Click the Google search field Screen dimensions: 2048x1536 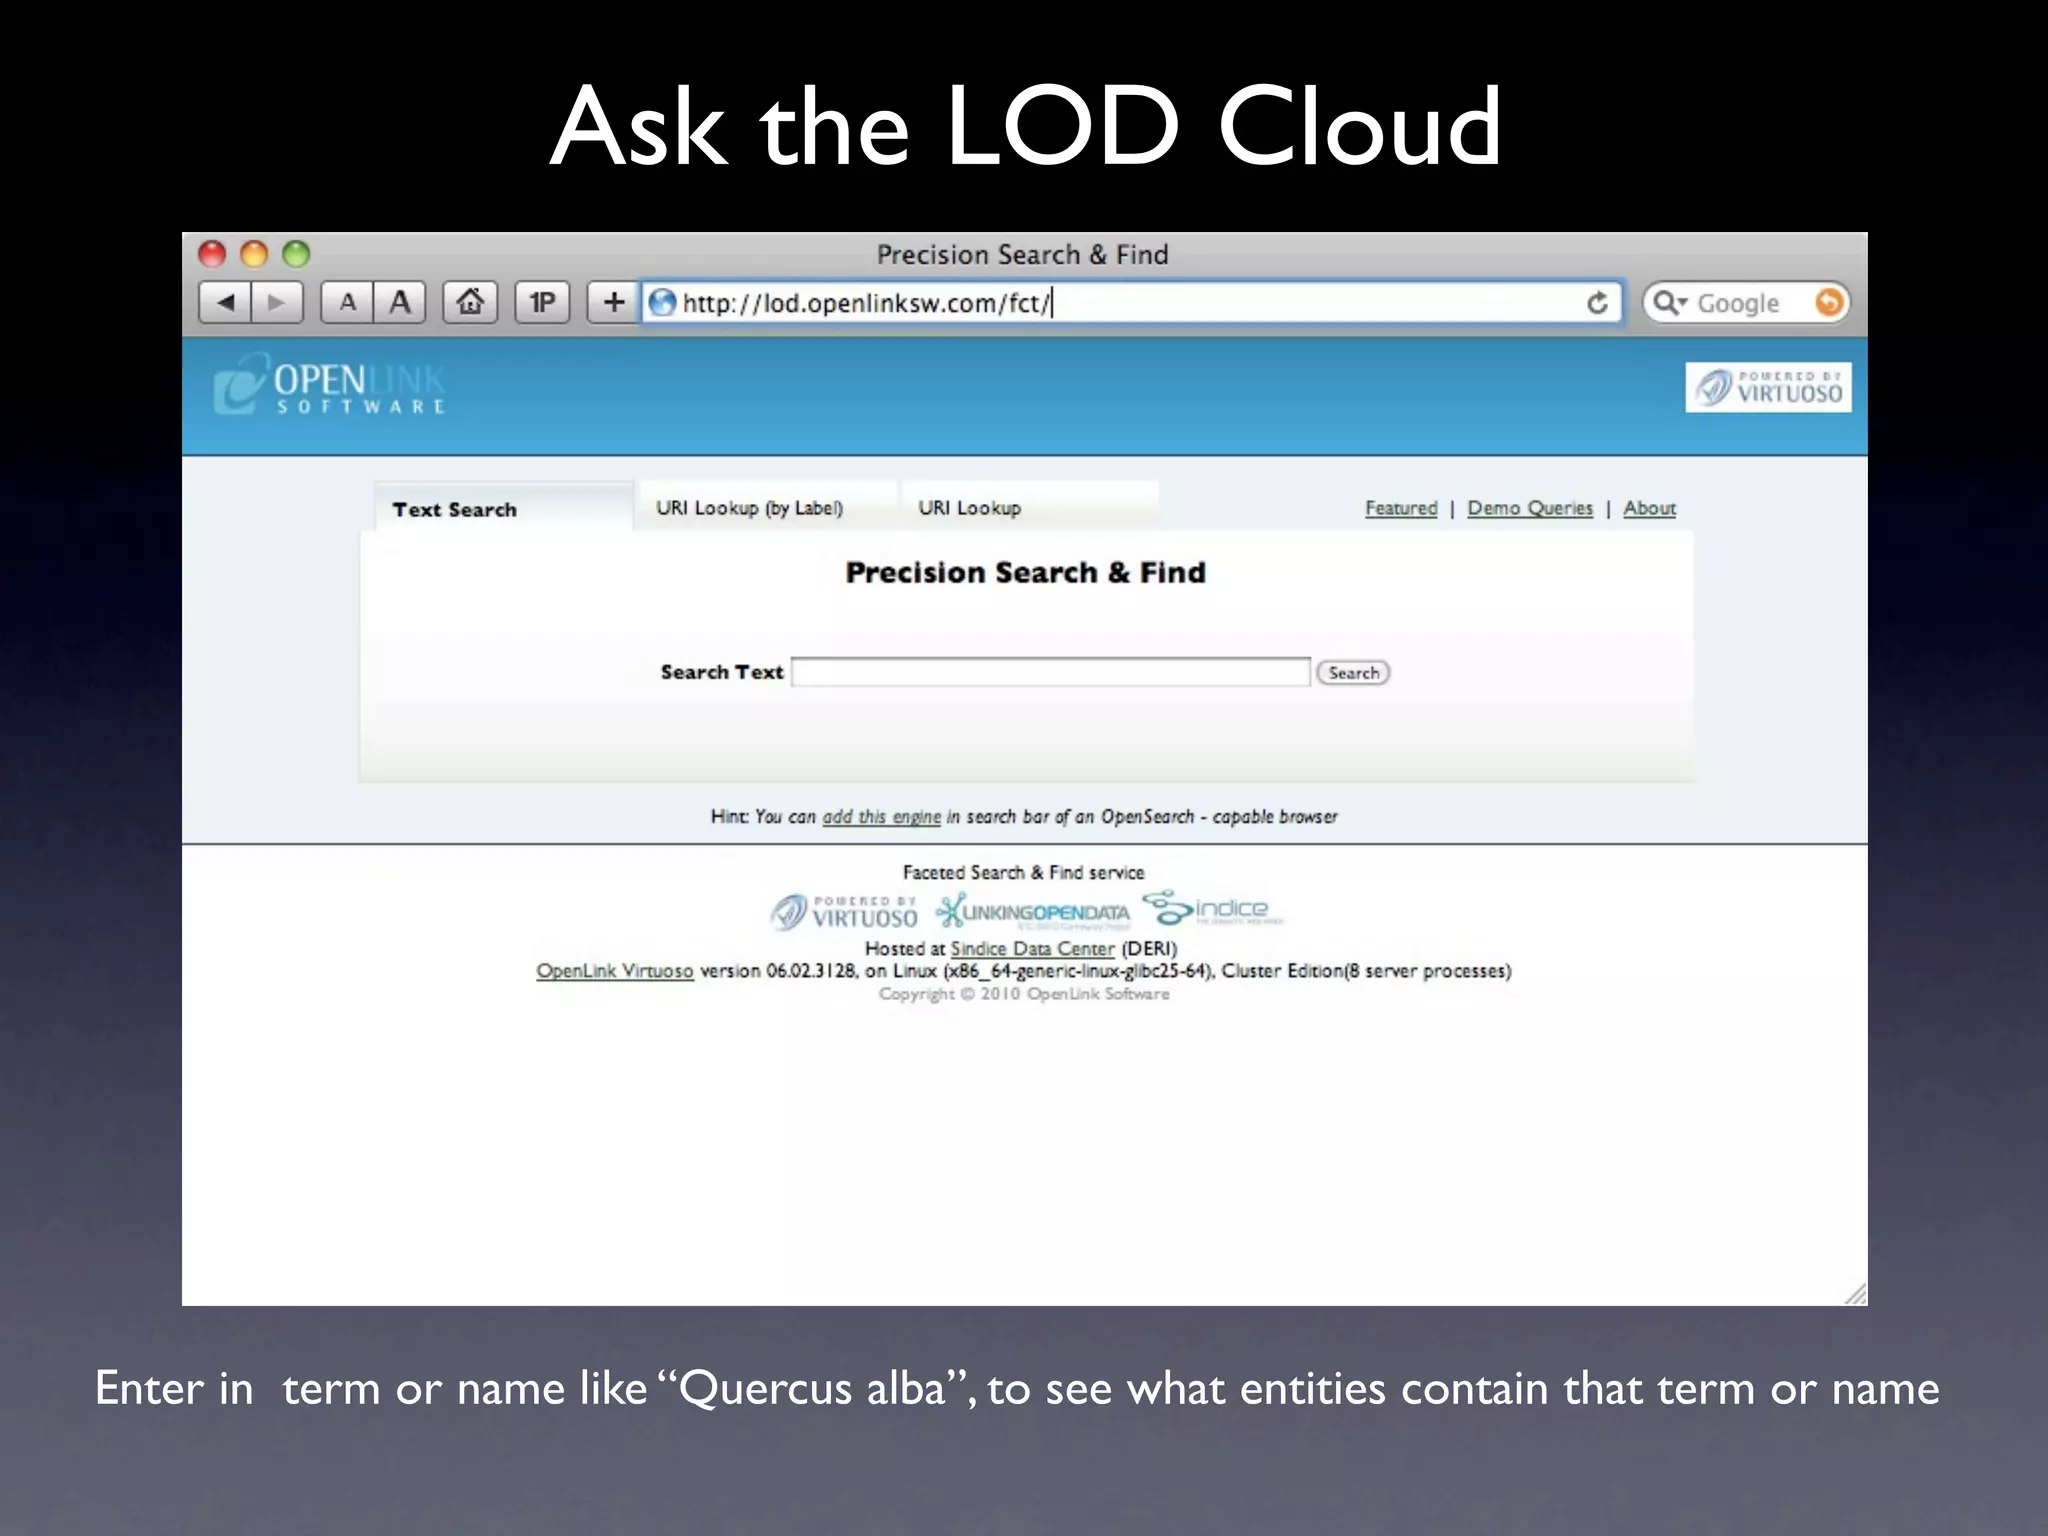pyautogui.click(x=1747, y=302)
